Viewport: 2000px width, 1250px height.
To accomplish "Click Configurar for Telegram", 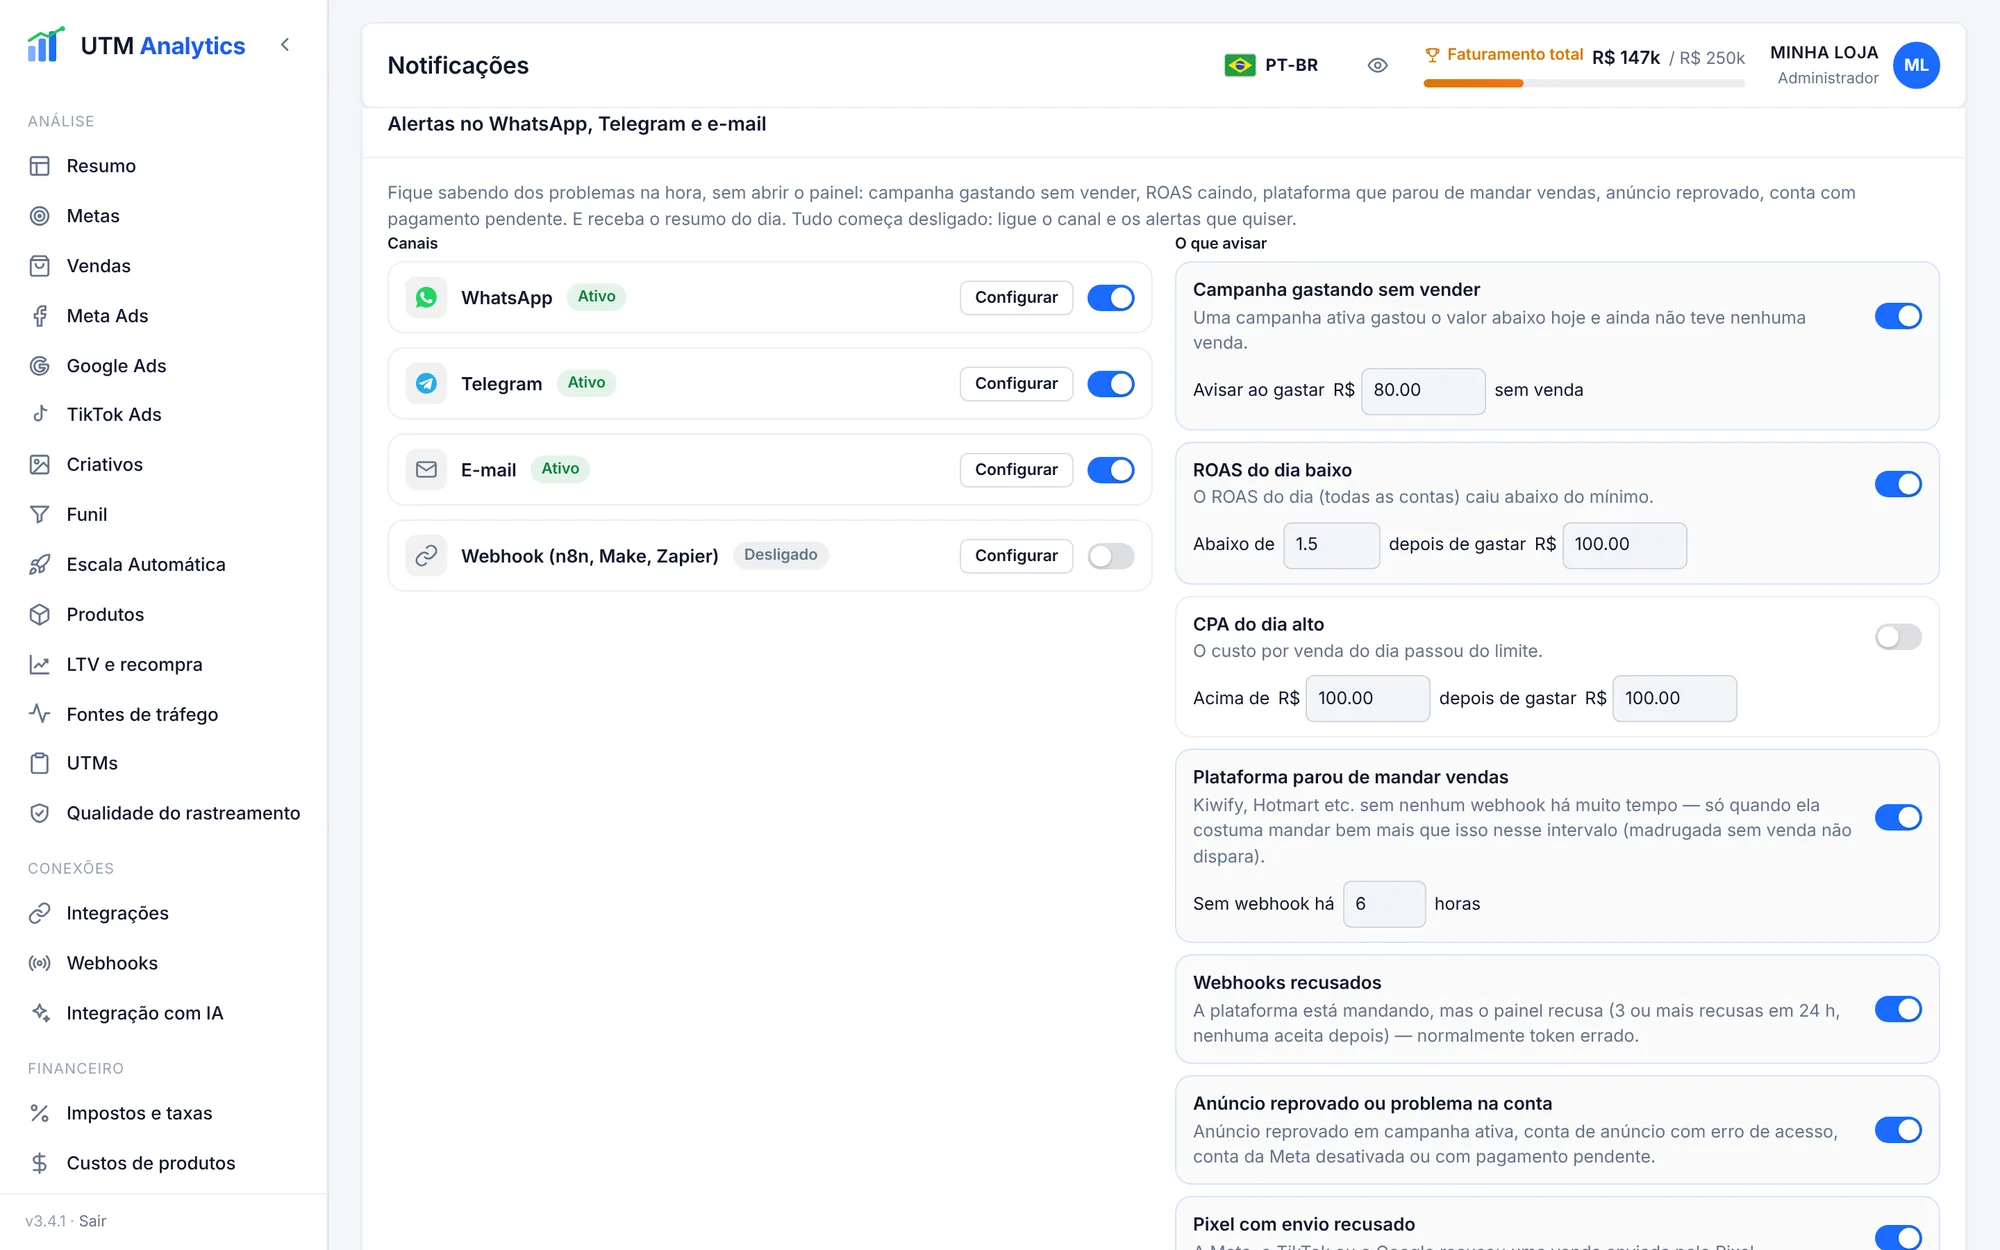I will click(x=1016, y=384).
